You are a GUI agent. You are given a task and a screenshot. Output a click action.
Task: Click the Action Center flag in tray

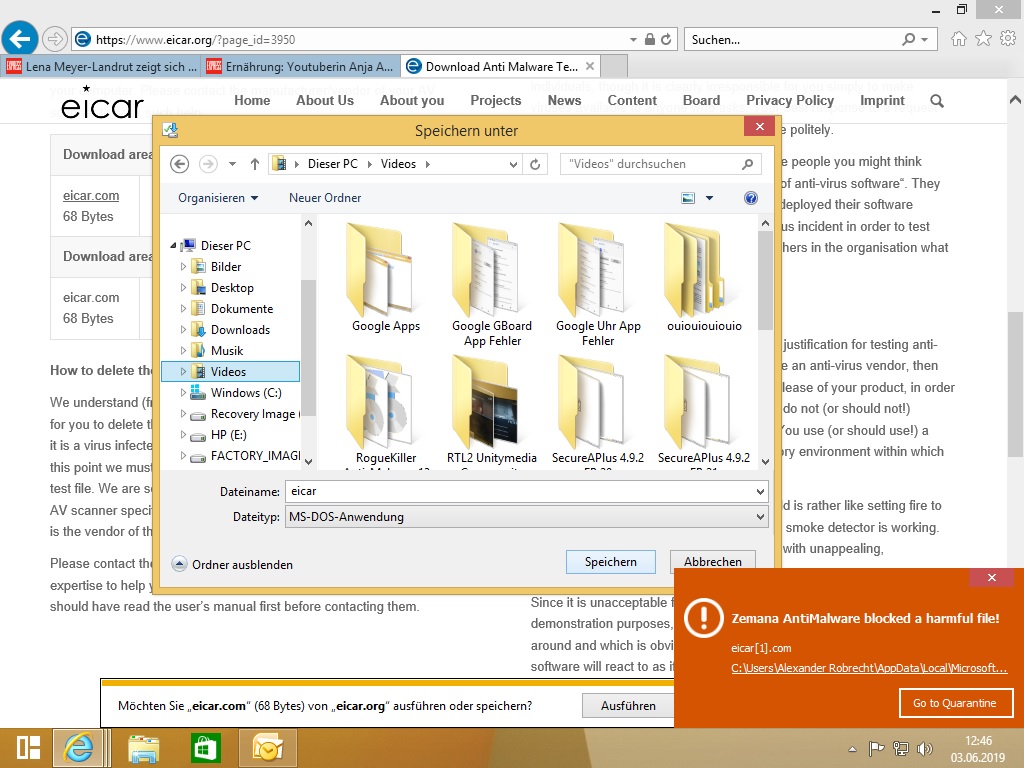click(x=876, y=749)
